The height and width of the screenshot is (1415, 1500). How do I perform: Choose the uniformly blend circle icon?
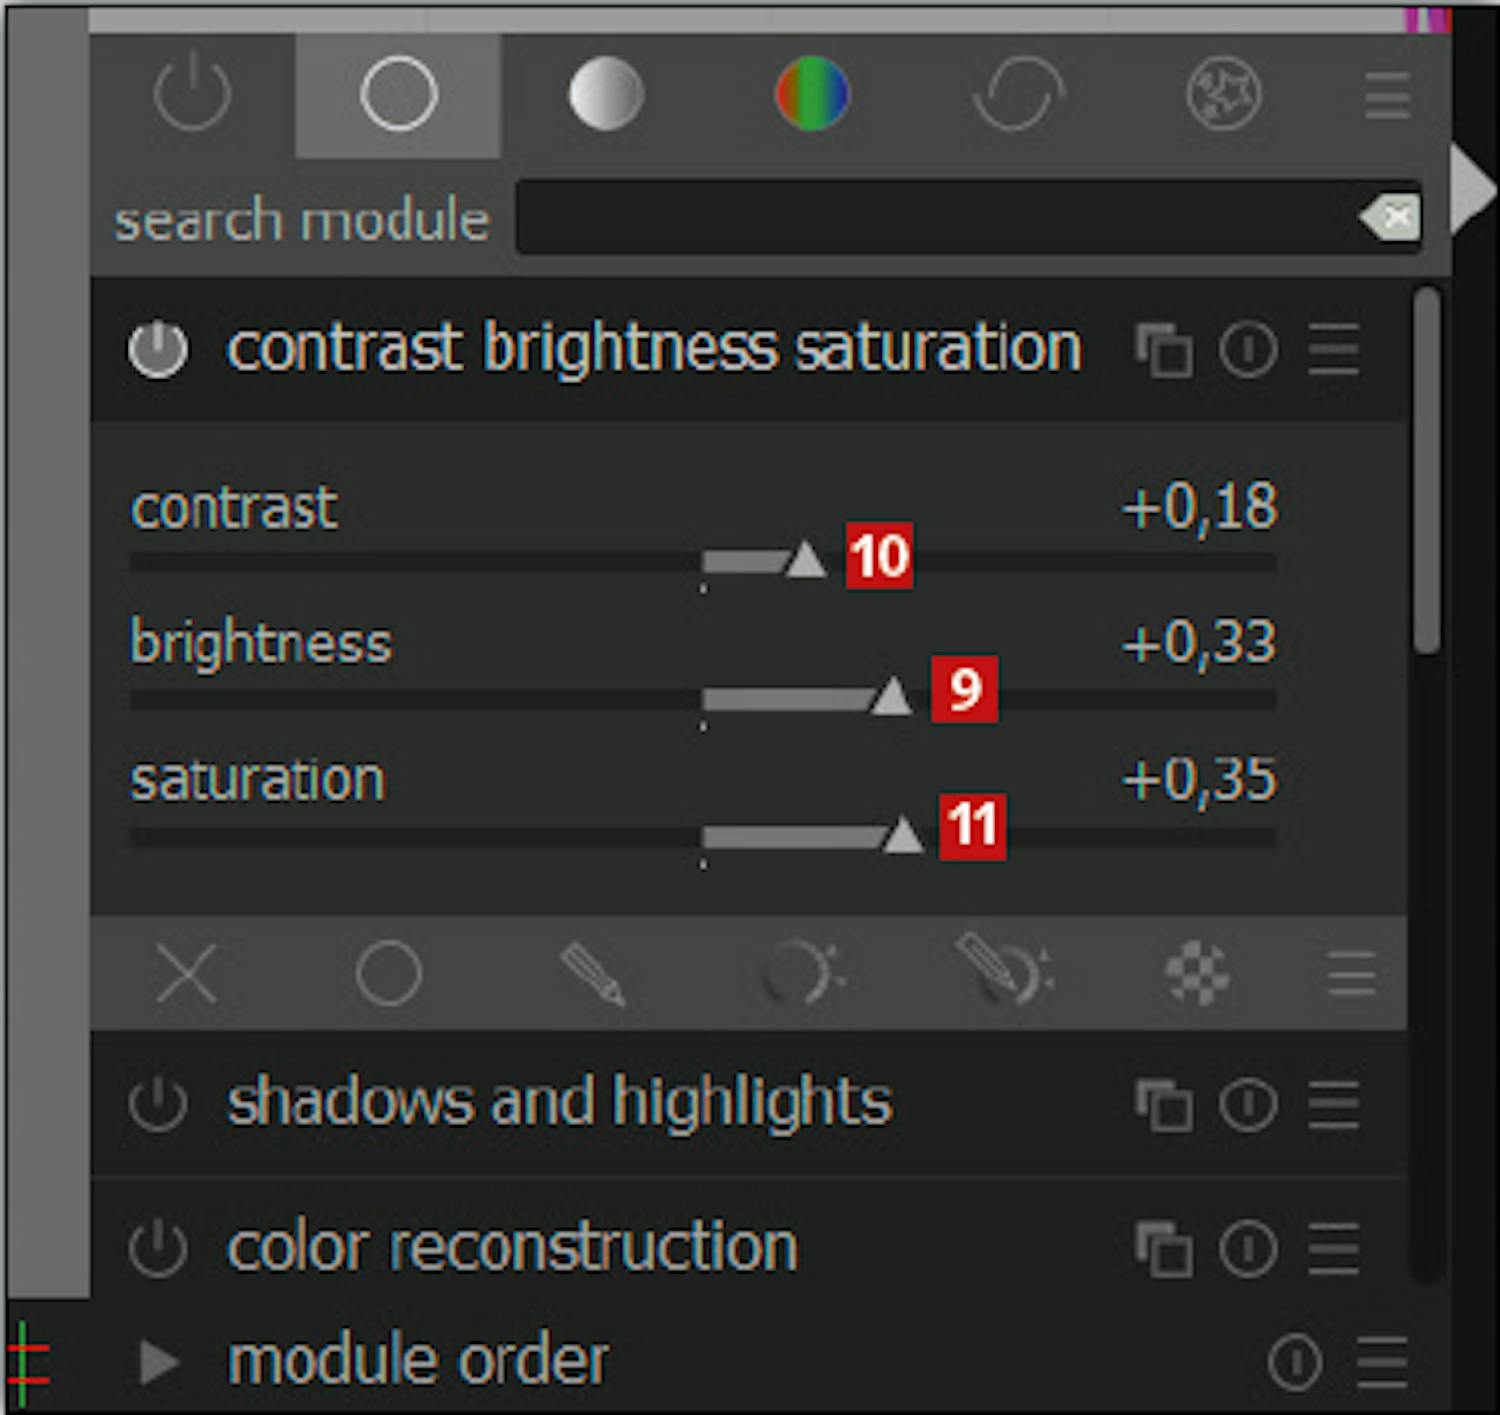tap(388, 973)
